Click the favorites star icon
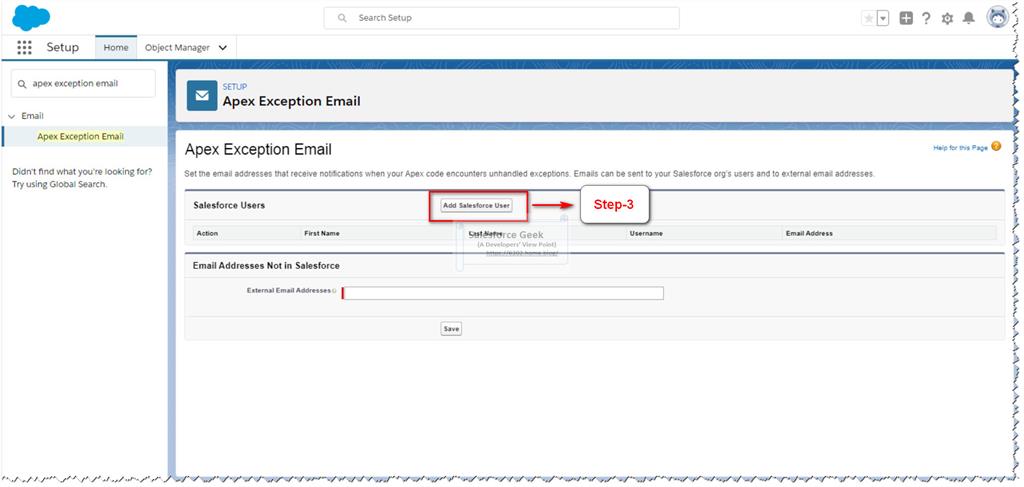 (869, 18)
